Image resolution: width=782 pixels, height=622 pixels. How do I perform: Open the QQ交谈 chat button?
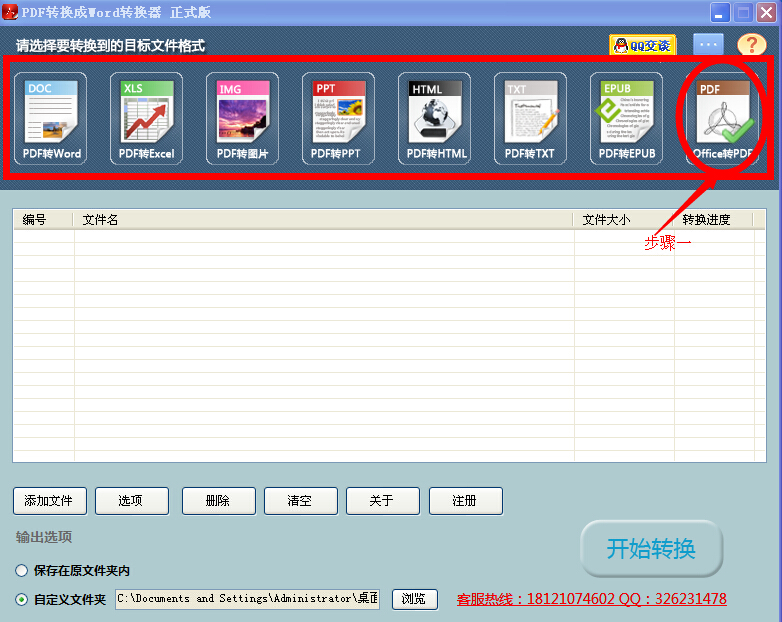click(x=643, y=45)
